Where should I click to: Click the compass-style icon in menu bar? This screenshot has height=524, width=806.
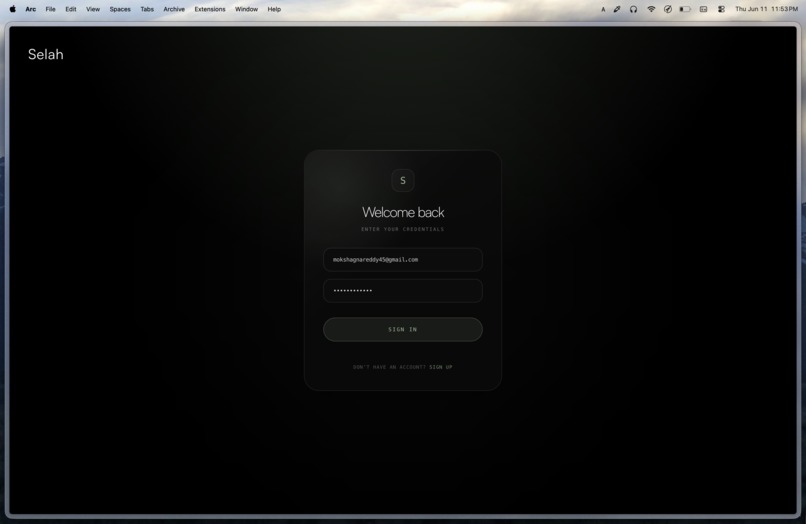tap(668, 9)
